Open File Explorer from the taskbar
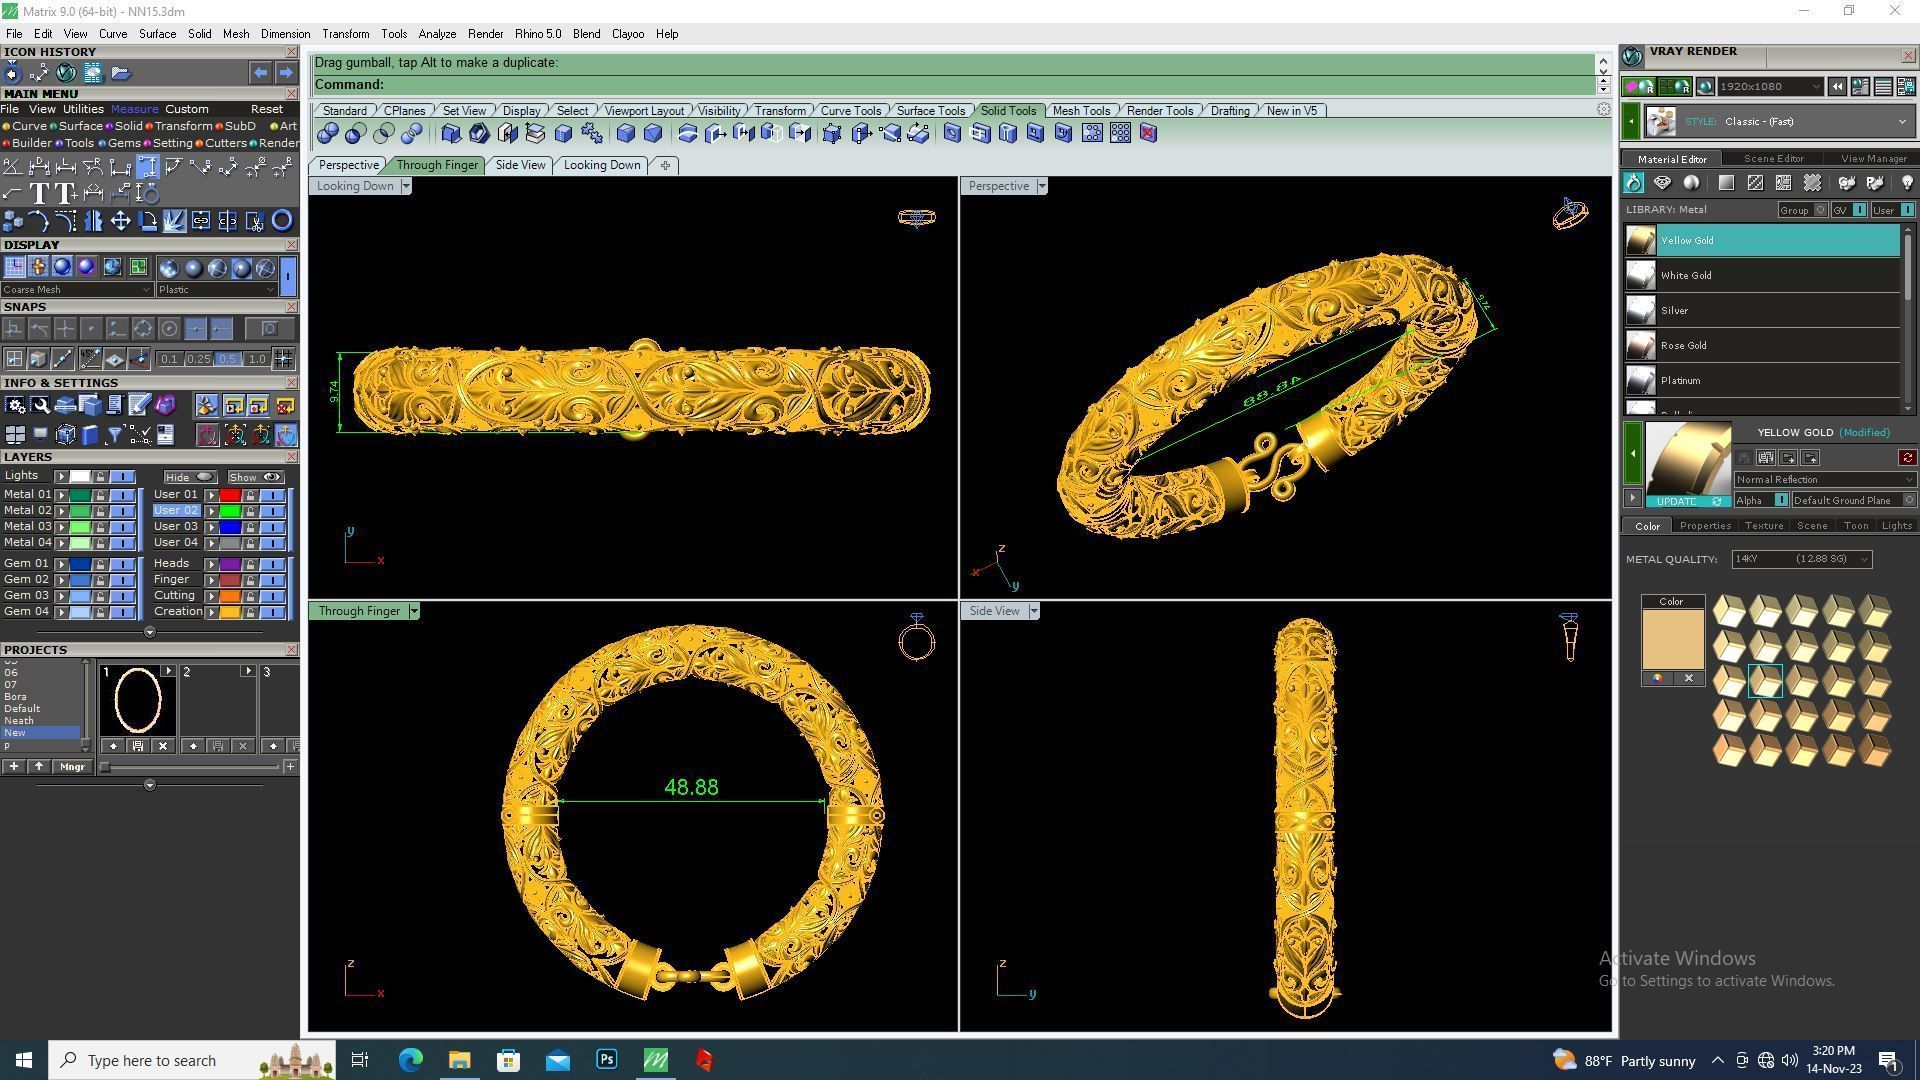 point(459,1060)
